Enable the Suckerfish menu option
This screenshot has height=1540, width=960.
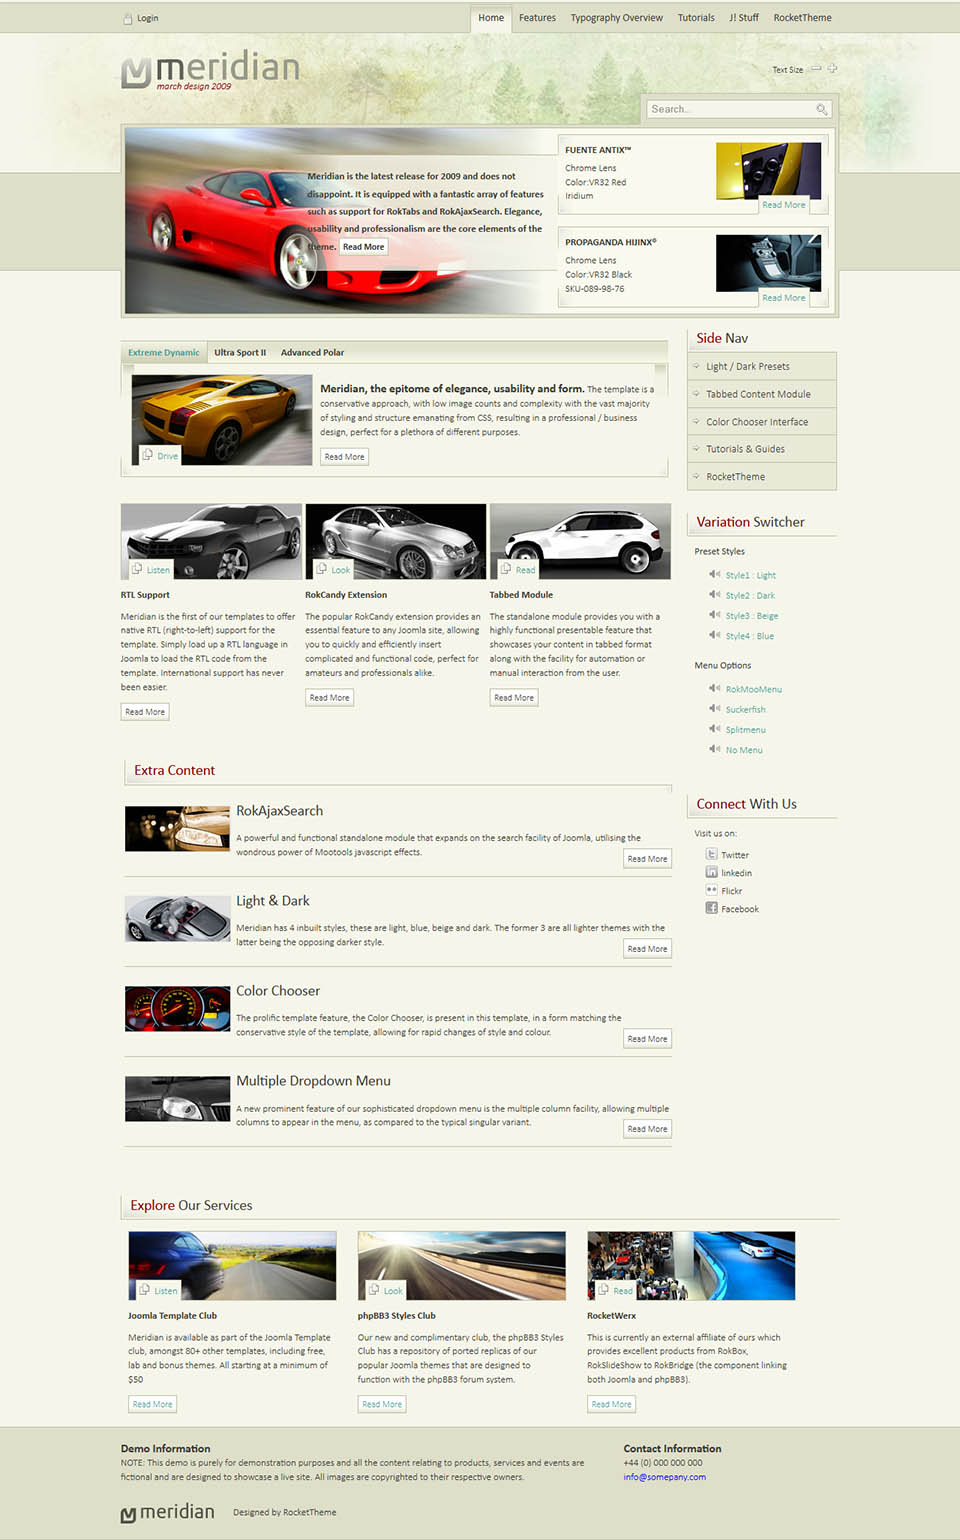(745, 710)
